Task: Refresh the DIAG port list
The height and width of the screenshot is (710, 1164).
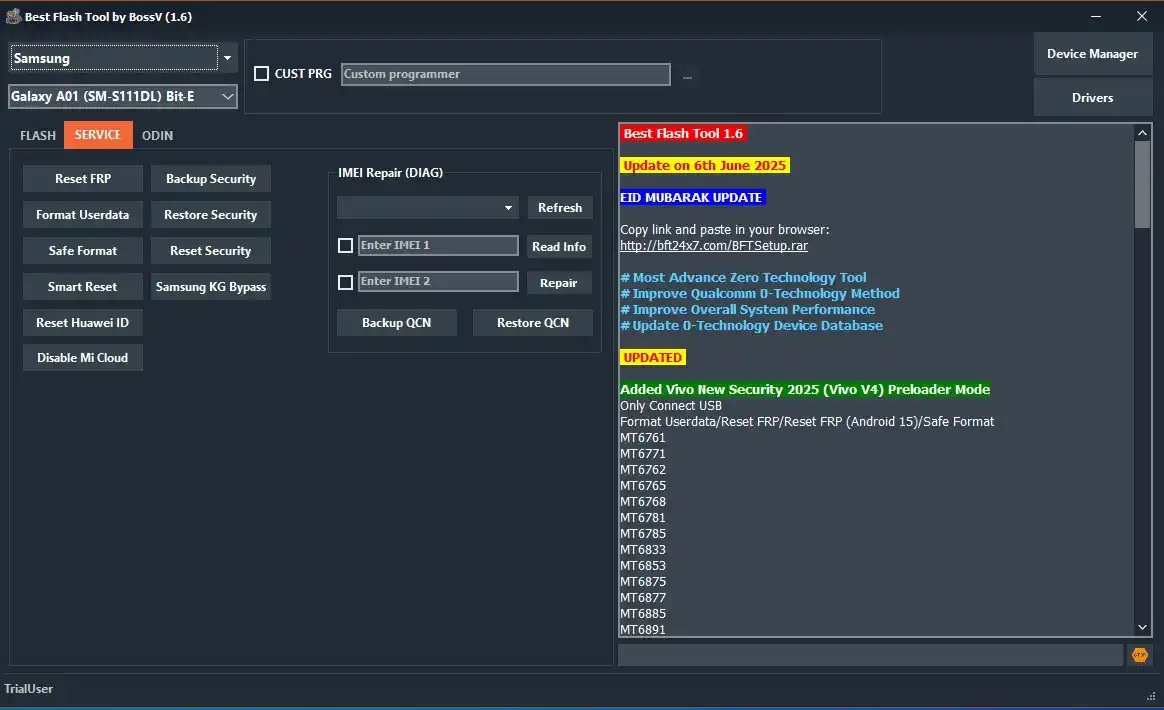Action: click(560, 208)
